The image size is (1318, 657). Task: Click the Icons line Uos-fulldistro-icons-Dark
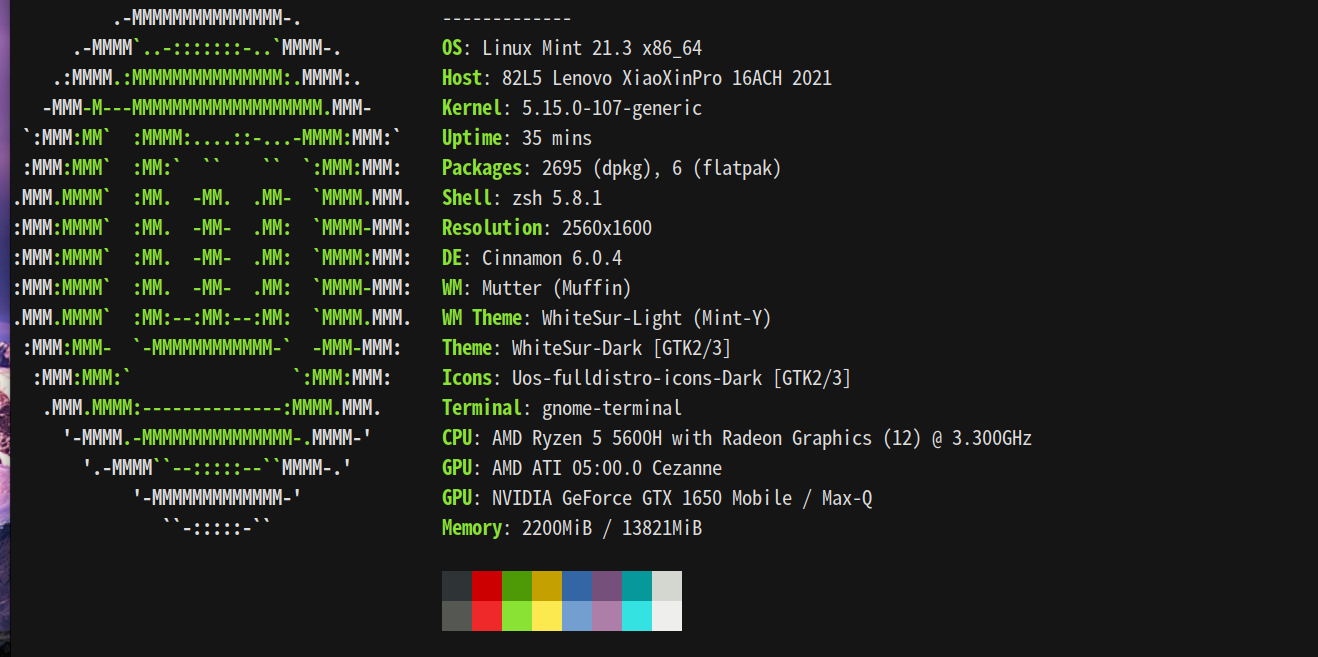[x=647, y=378]
